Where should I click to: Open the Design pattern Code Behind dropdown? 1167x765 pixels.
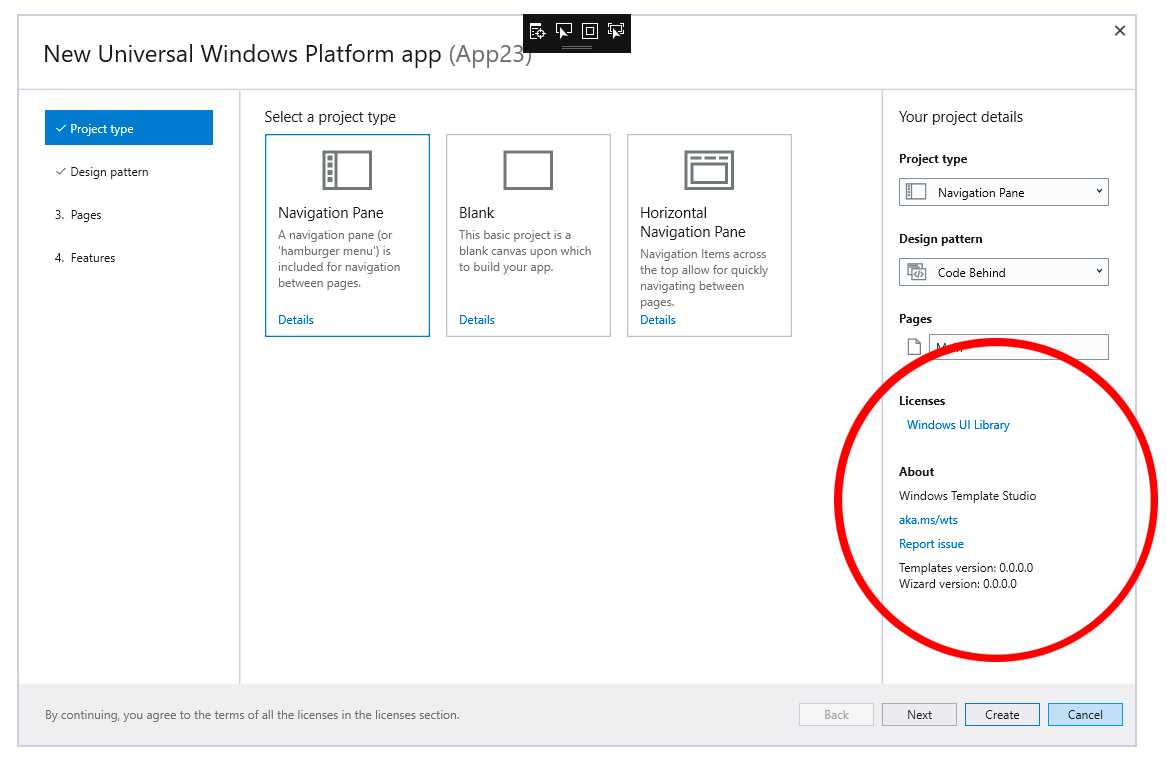click(1003, 272)
